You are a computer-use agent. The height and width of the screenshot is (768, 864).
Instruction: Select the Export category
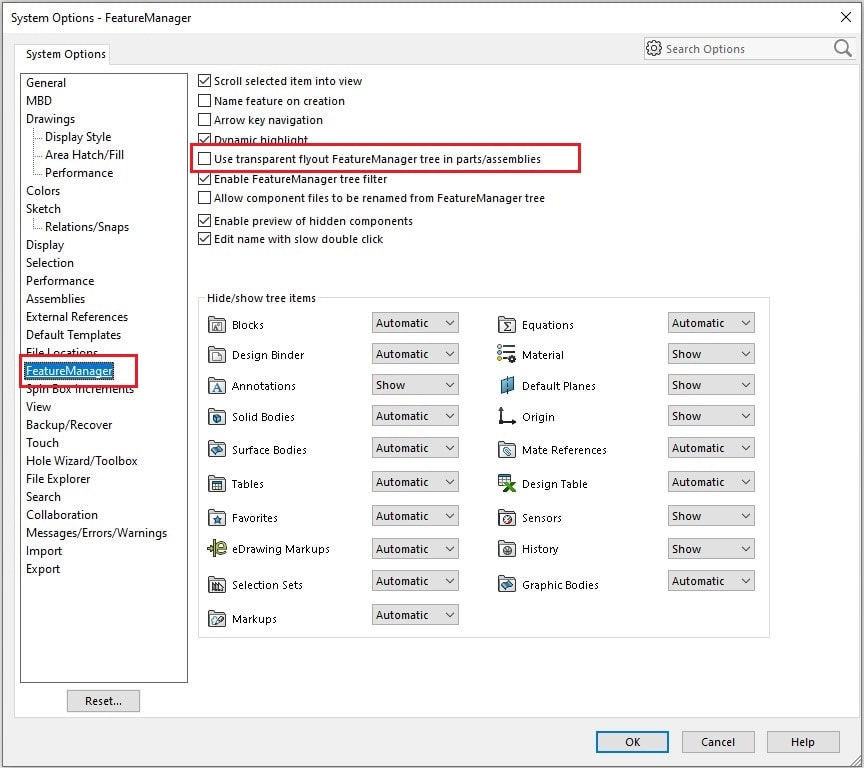point(43,569)
